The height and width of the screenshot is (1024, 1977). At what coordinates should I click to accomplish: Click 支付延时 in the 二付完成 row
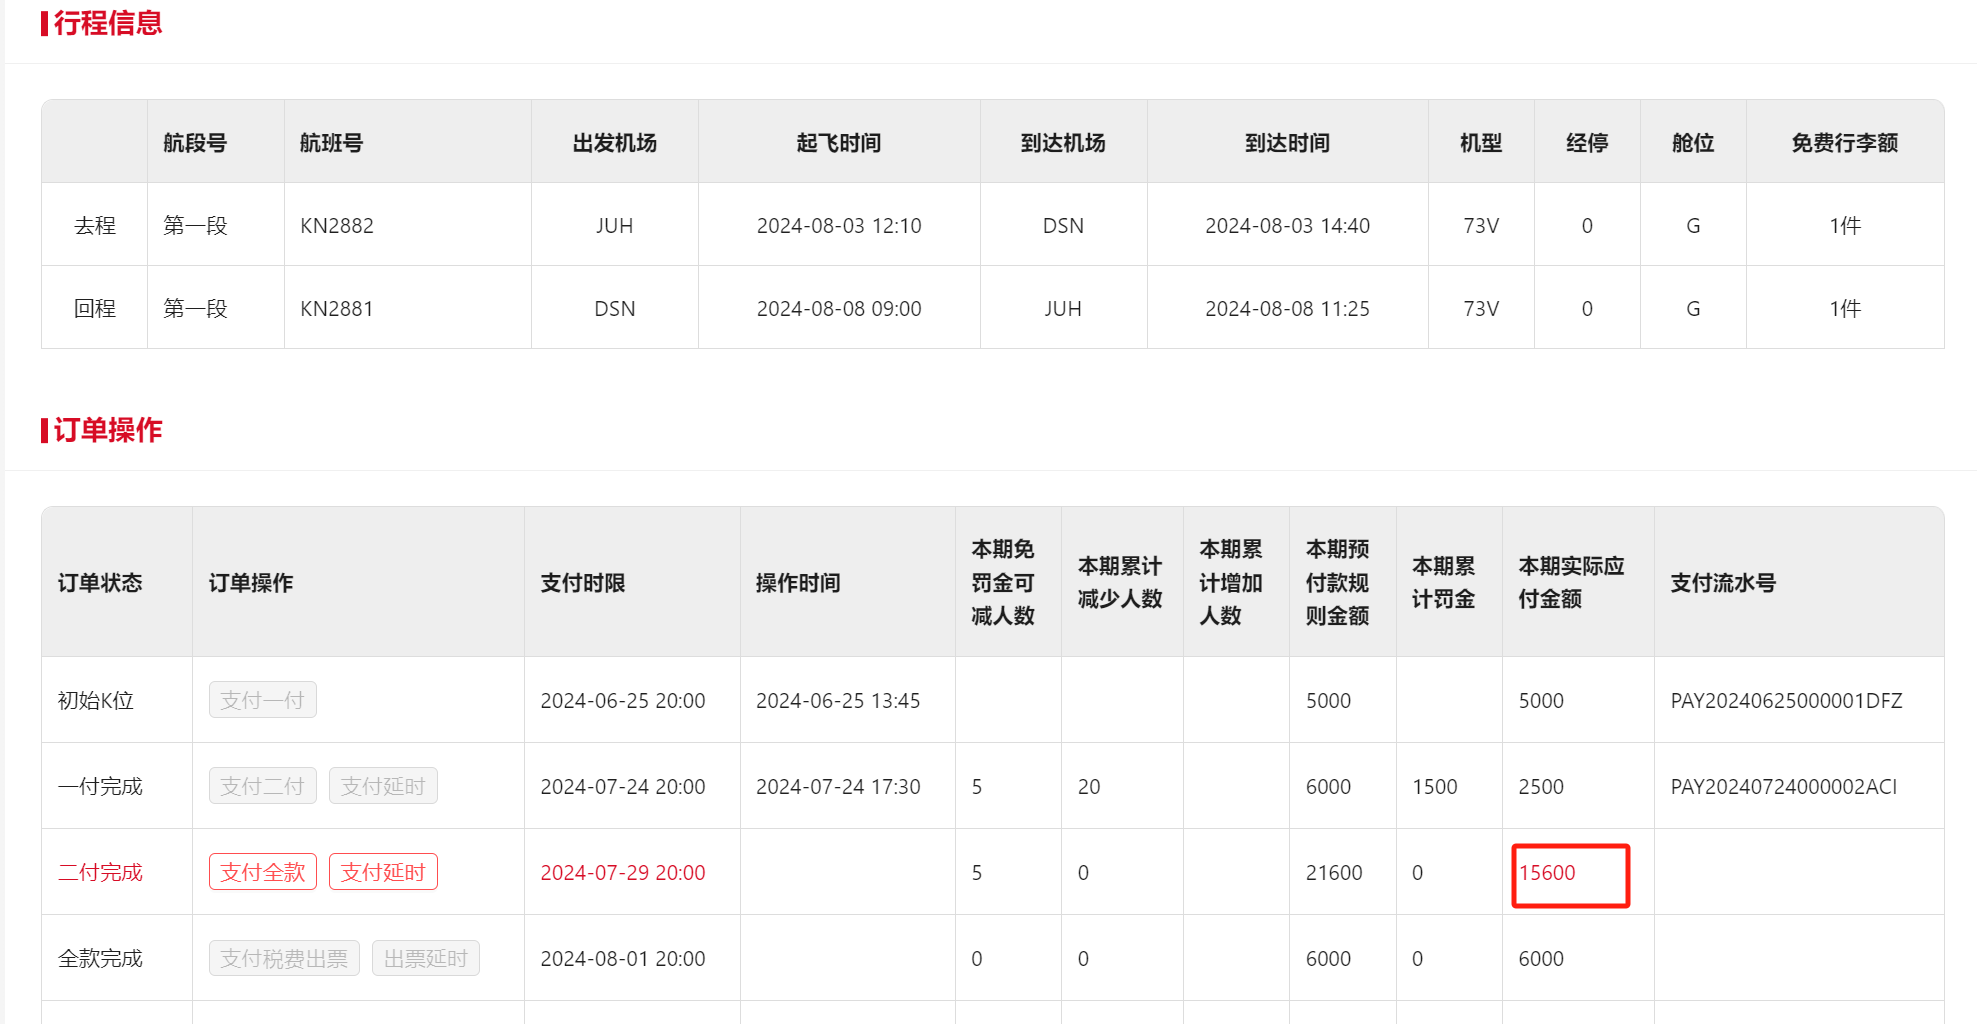click(x=383, y=872)
